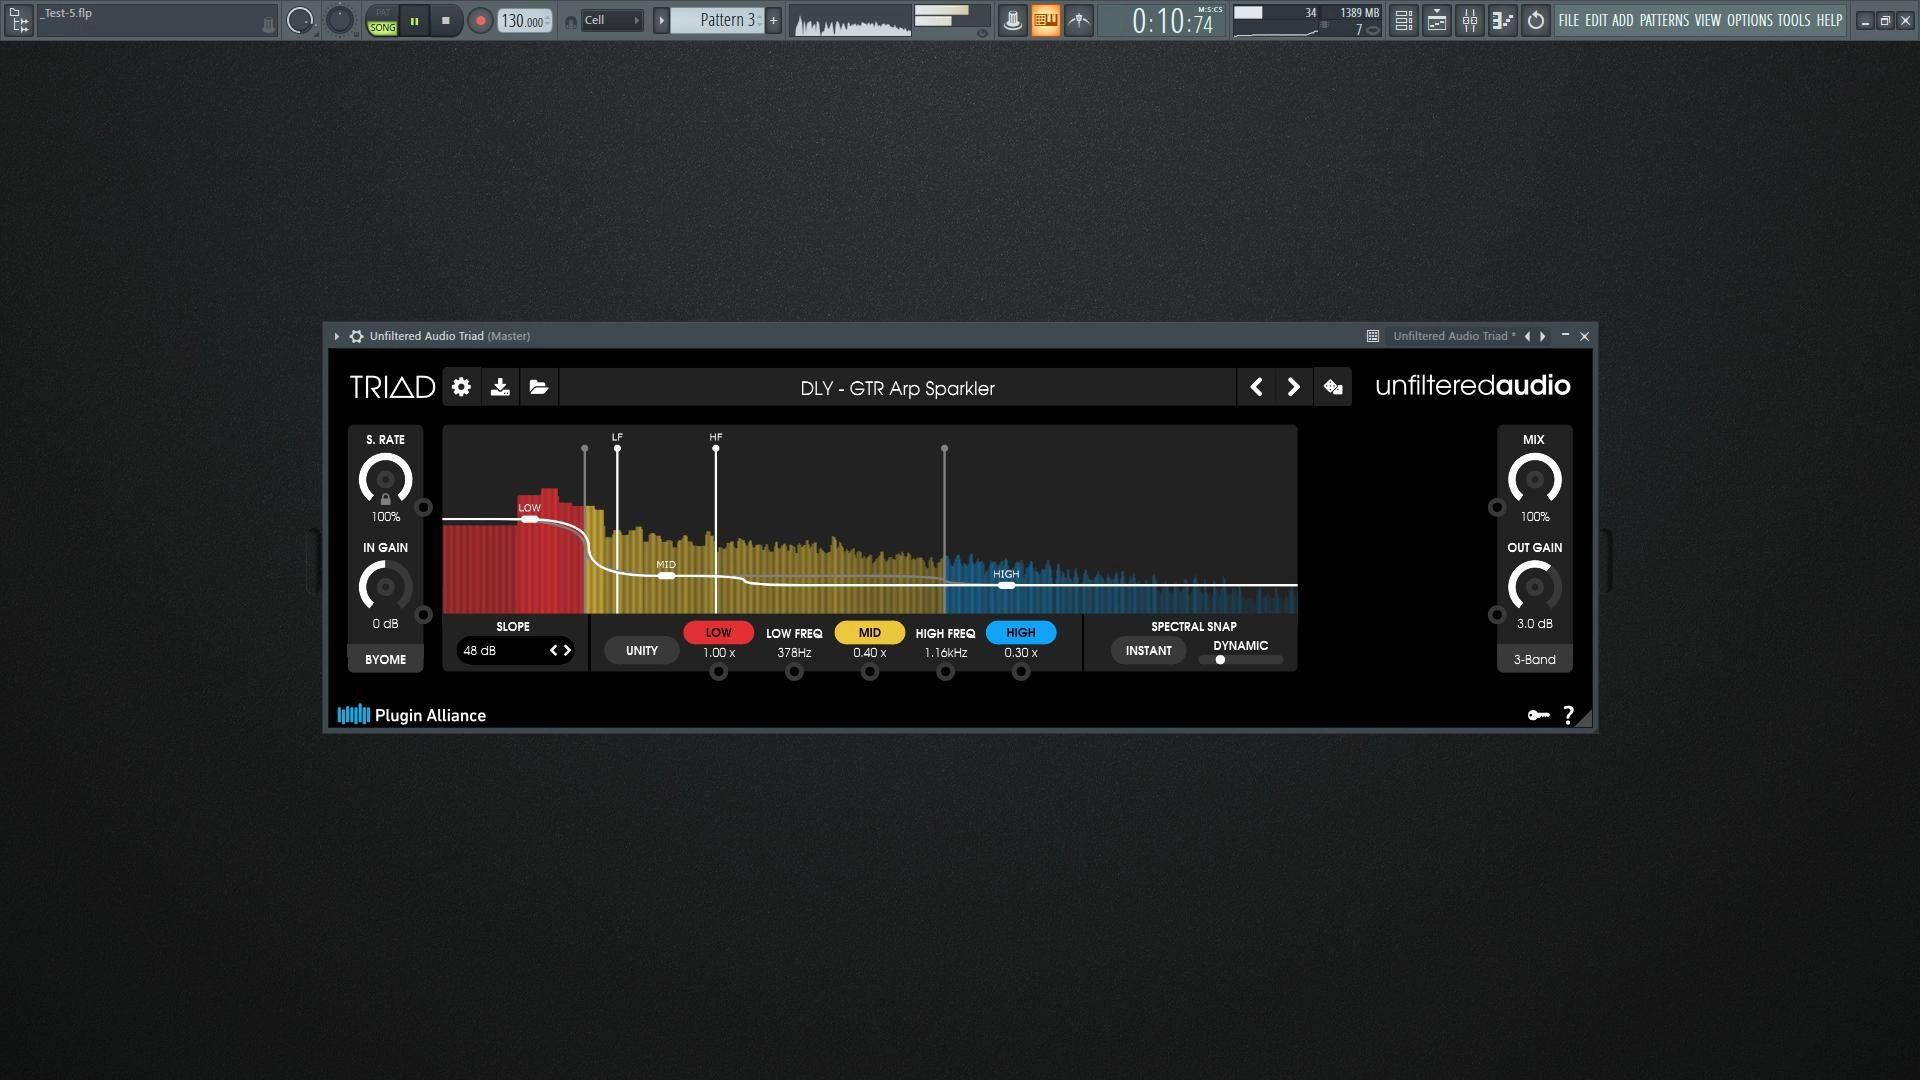Image resolution: width=1920 pixels, height=1080 pixels.
Task: Open the EDIT menu
Action: [x=1596, y=20]
